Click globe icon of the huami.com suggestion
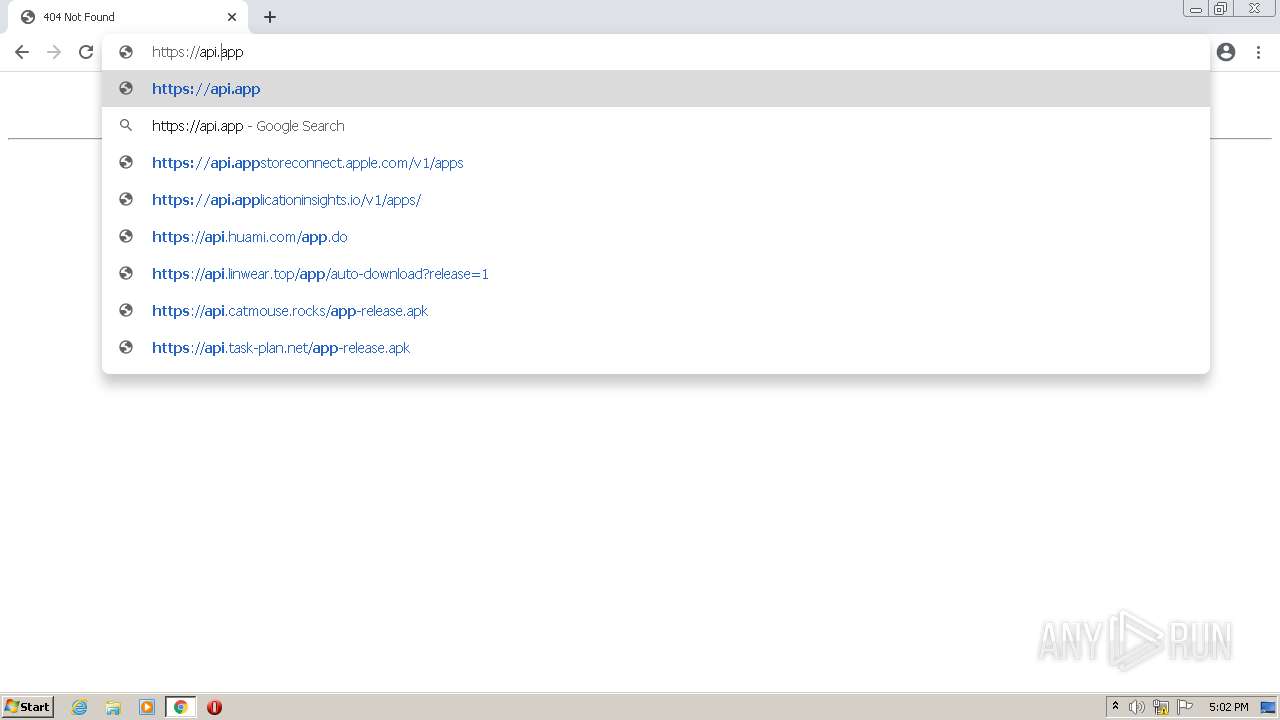The image size is (1280, 720). tap(126, 236)
